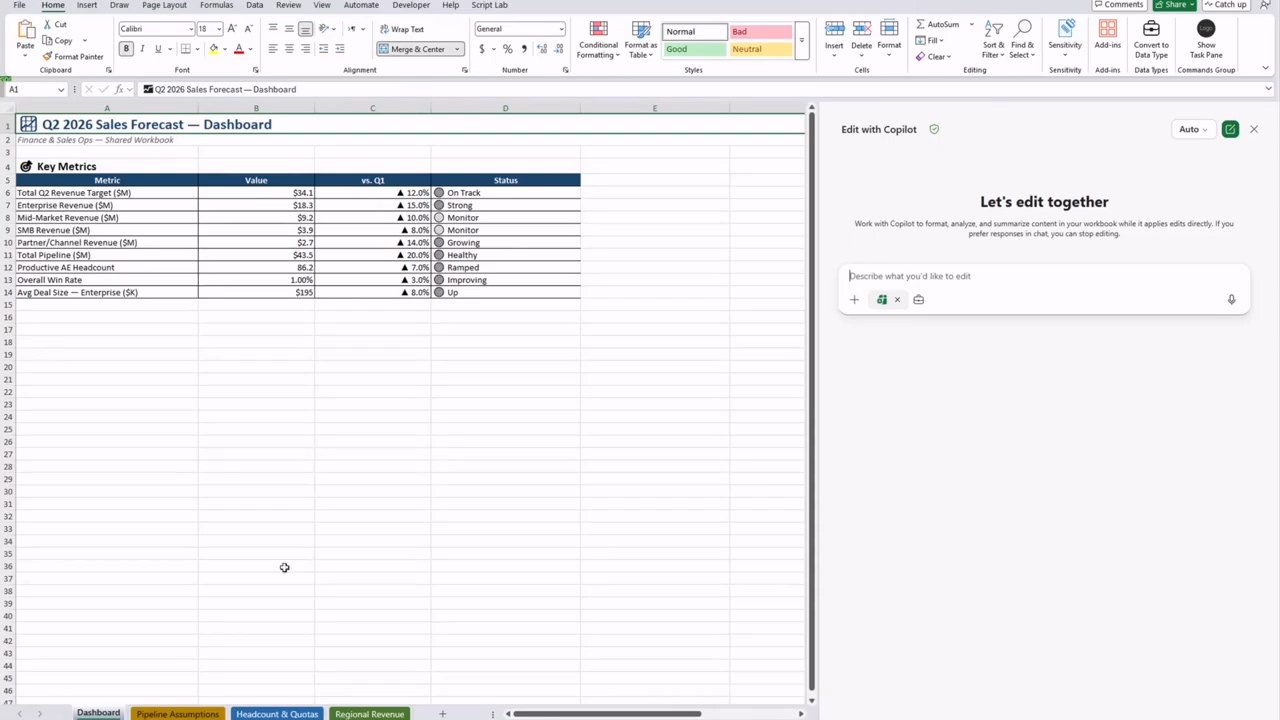Viewport: 1280px width, 720px height.
Task: Click the Copilot shield verification icon
Action: (934, 129)
